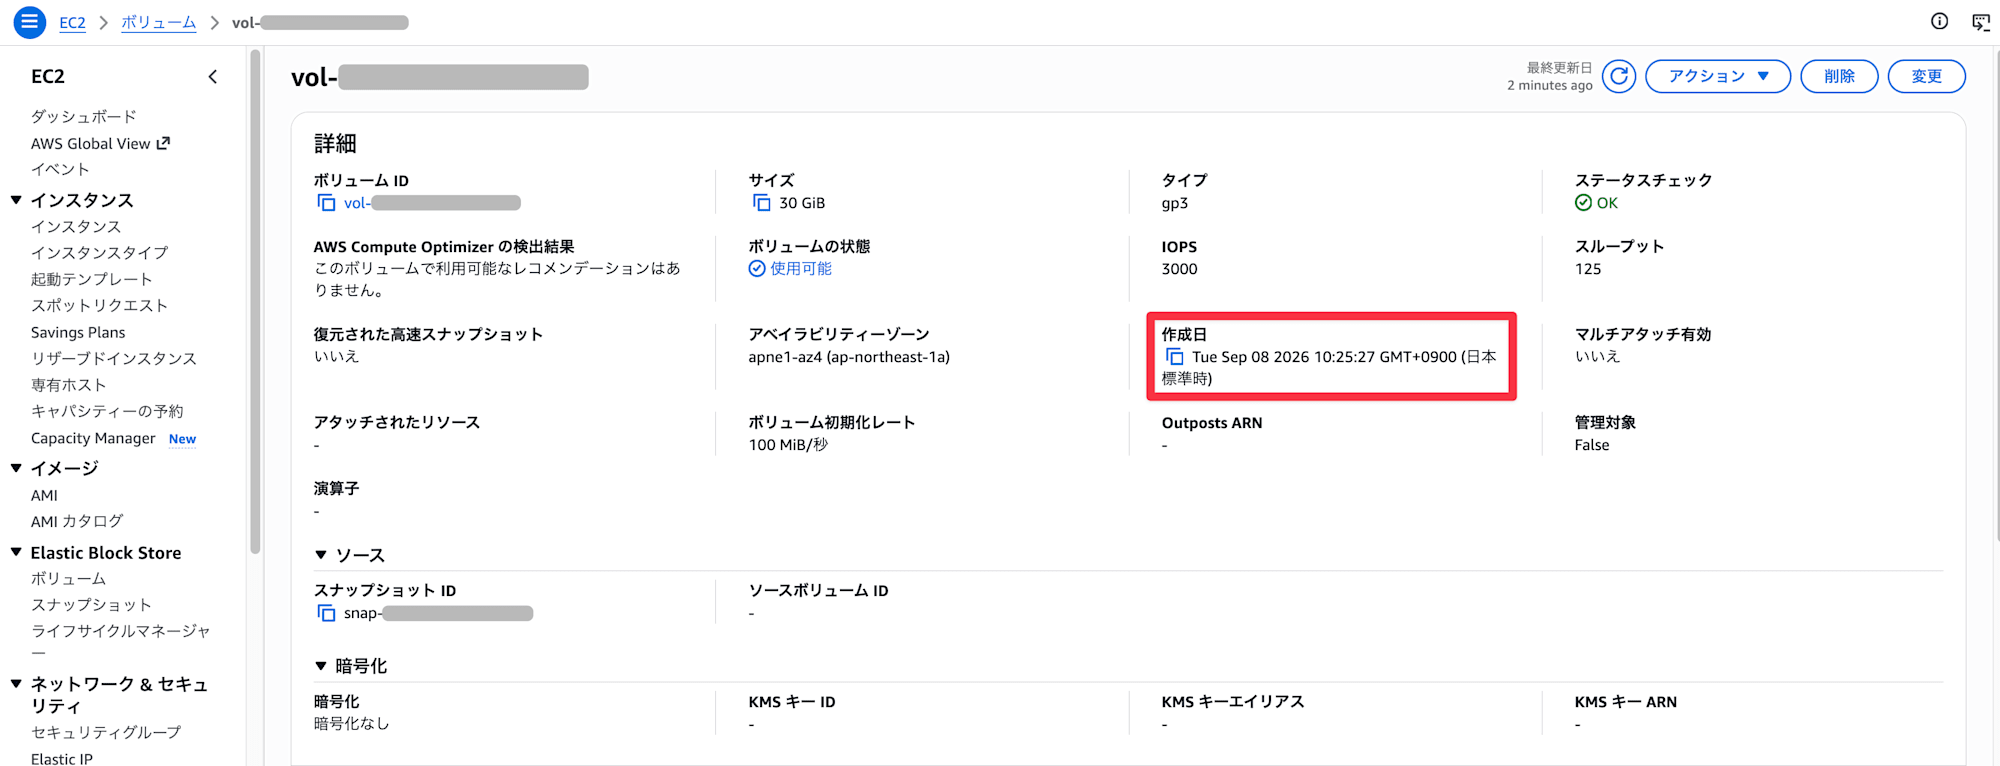Click the '2 minutes ago' last updated text
The height and width of the screenshot is (766, 2000).
click(1550, 86)
